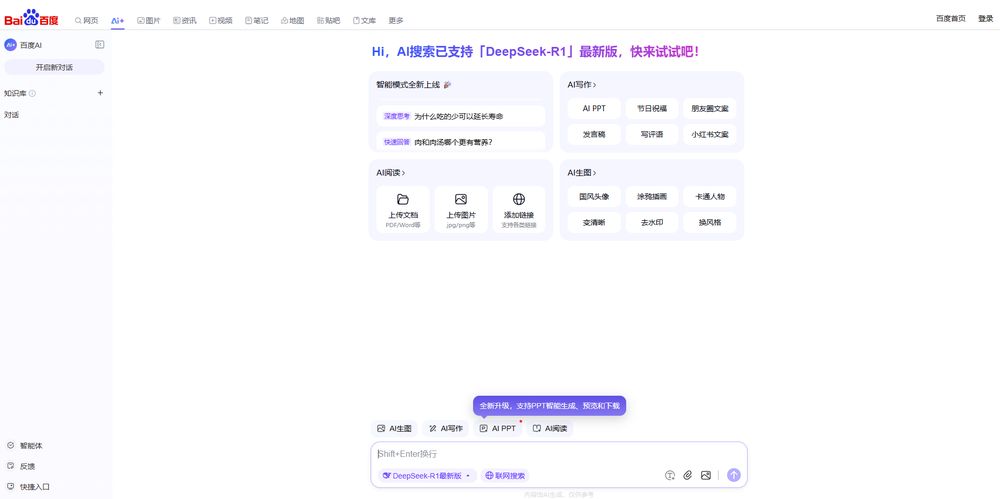Click the 上传文档 folder icon card

pyautogui.click(x=402, y=209)
